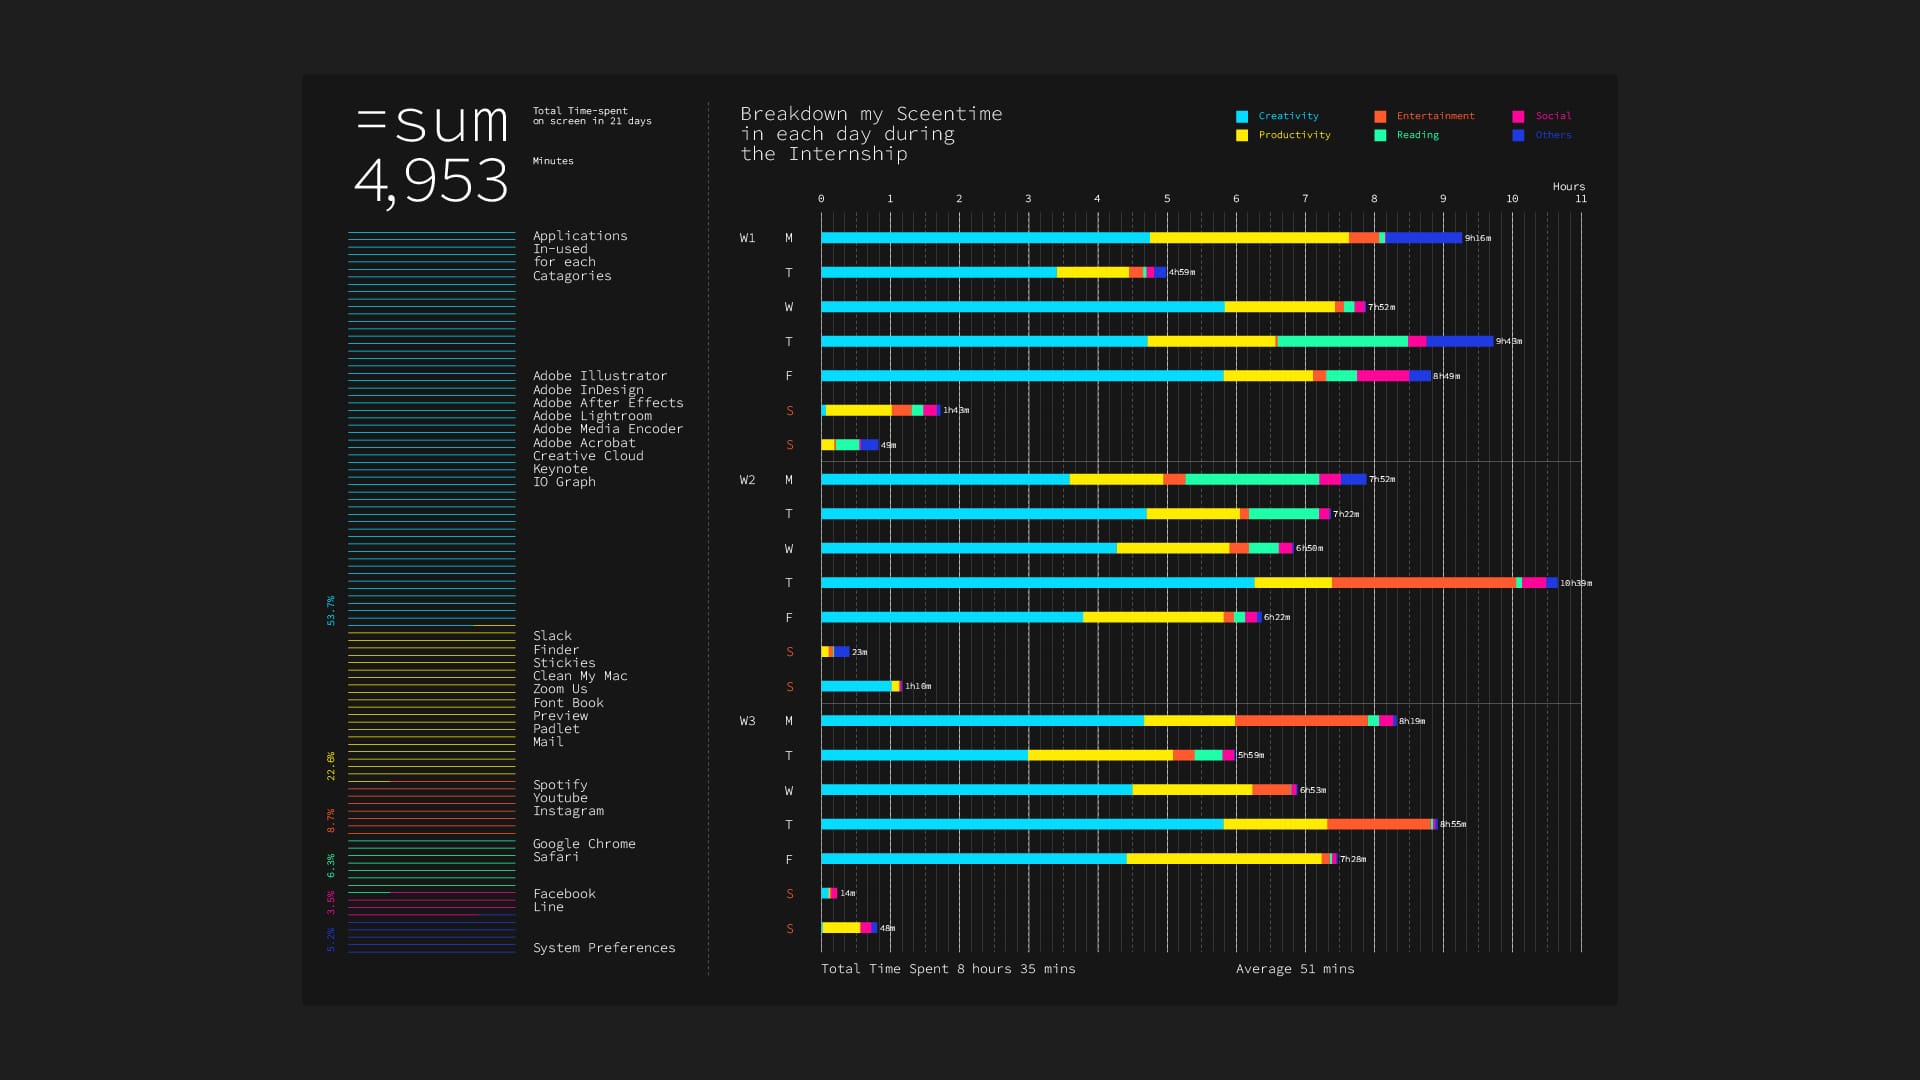
Task: Click the pink Social legend swatch
Action: coord(1518,117)
